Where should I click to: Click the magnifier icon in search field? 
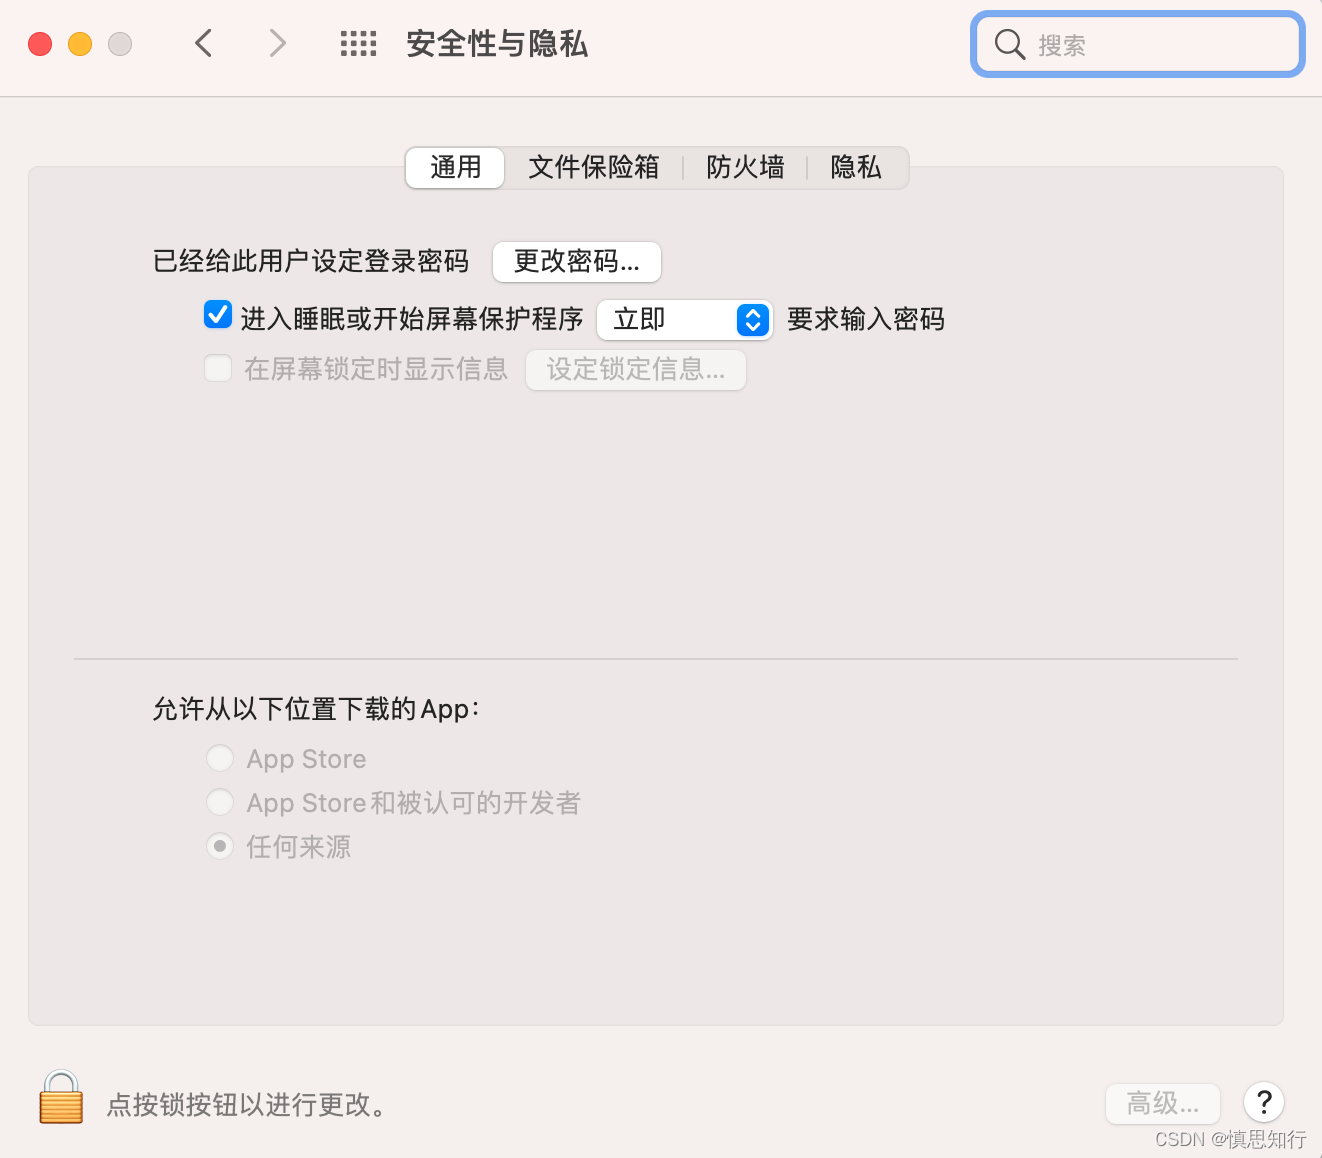[x=1010, y=44]
